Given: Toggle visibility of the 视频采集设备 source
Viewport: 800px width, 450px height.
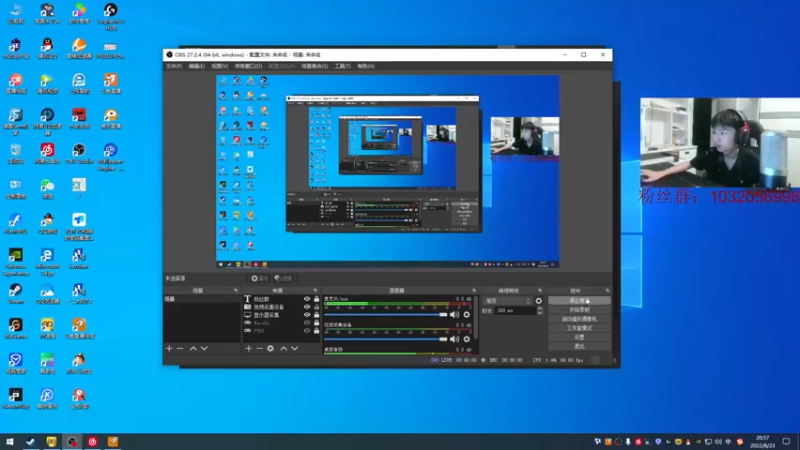Looking at the screenshot, I should coord(307,307).
